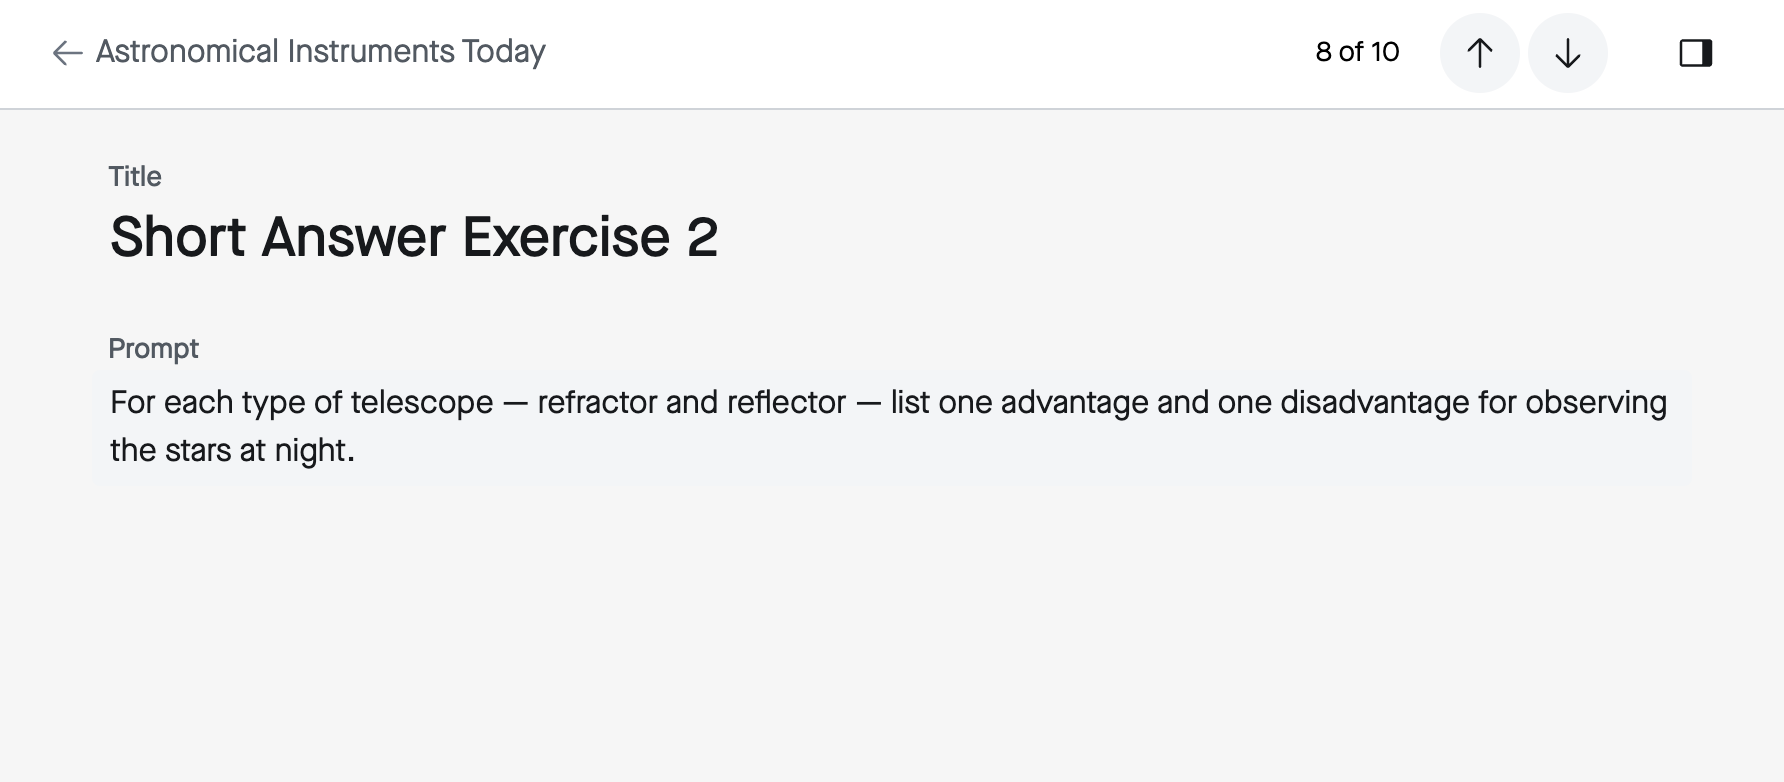Place cursor after 'night.' in prompt
Screen dimensions: 1784x782
(356, 451)
